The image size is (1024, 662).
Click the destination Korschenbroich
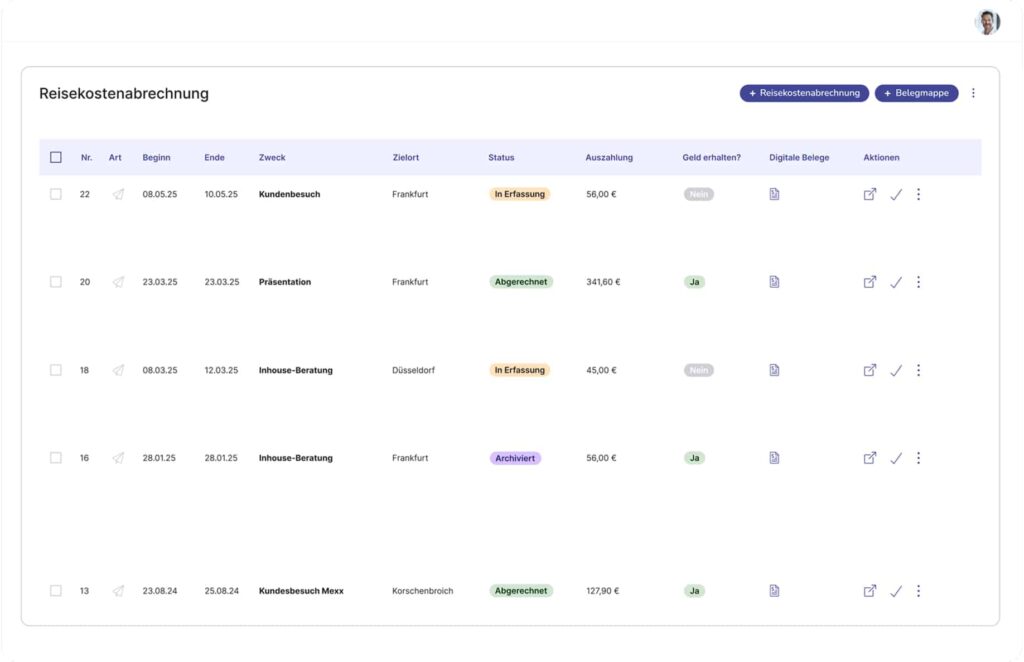423,591
